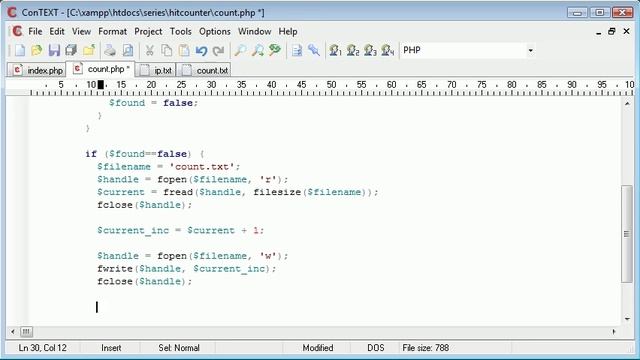The height and width of the screenshot is (360, 640).
Task: Click the horizontal scrollbar thumb
Action: pyautogui.click(x=26, y=331)
